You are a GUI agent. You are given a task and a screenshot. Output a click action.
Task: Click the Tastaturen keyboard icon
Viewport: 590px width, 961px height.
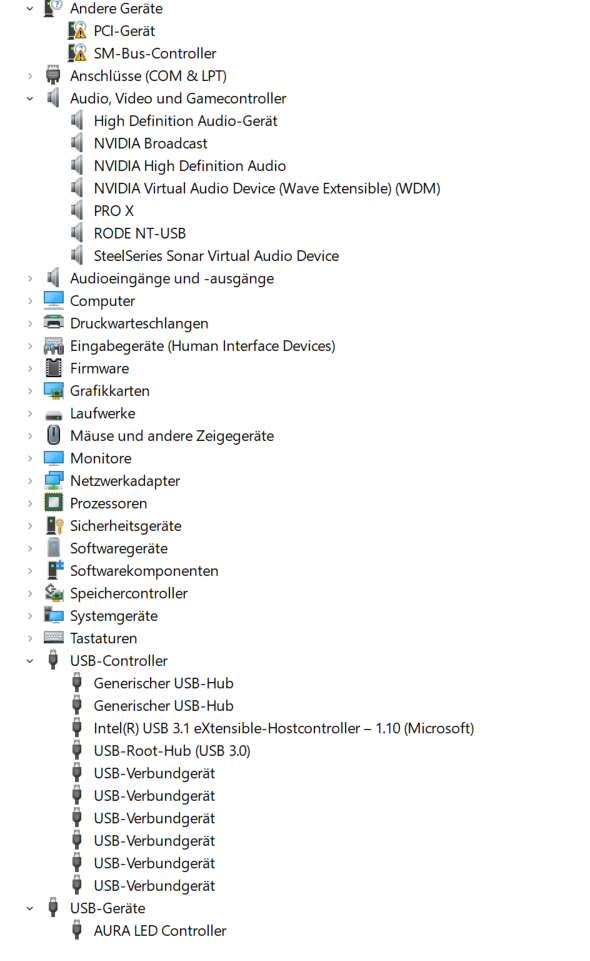(54, 638)
